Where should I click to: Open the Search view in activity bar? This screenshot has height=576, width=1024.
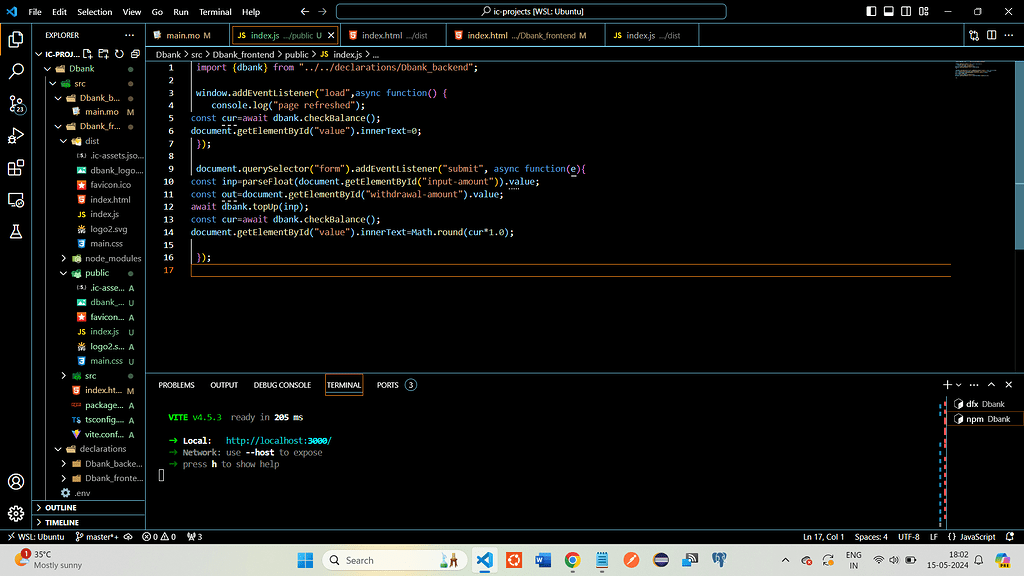click(x=16, y=71)
